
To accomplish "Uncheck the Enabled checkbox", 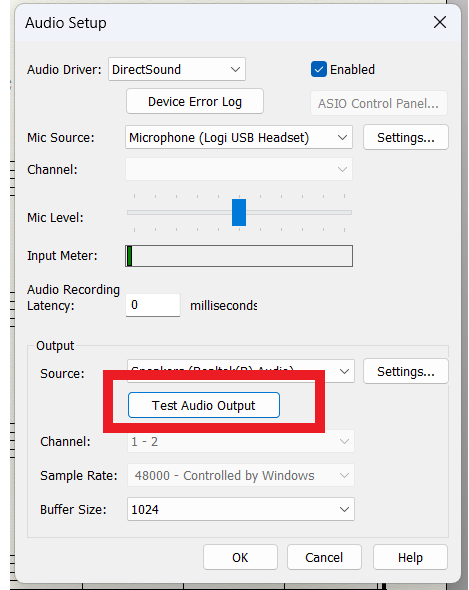I will point(318,69).
